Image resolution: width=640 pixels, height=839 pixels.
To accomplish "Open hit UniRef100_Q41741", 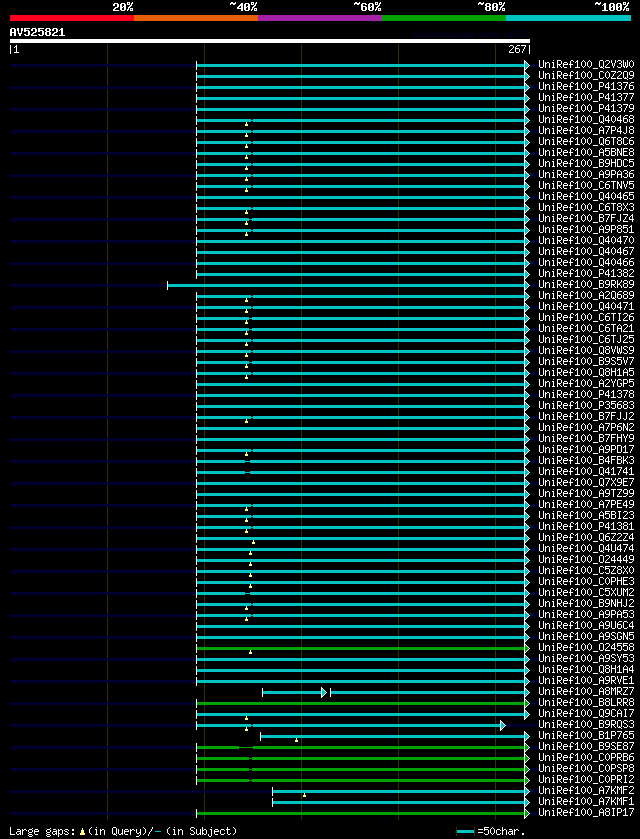I will tap(586, 471).
